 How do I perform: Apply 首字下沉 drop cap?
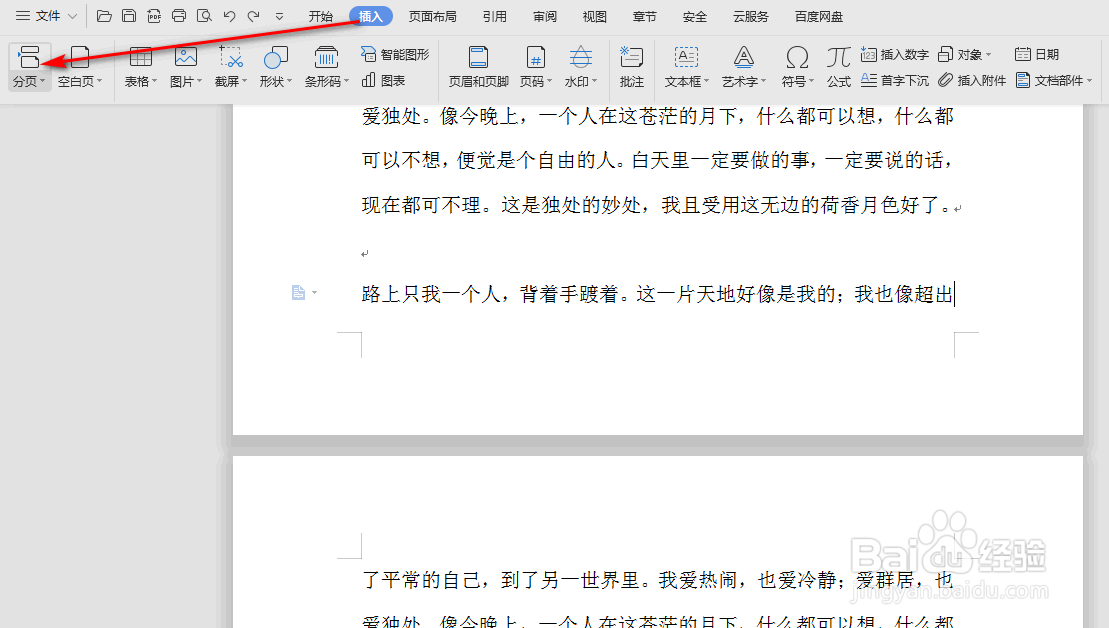895,81
